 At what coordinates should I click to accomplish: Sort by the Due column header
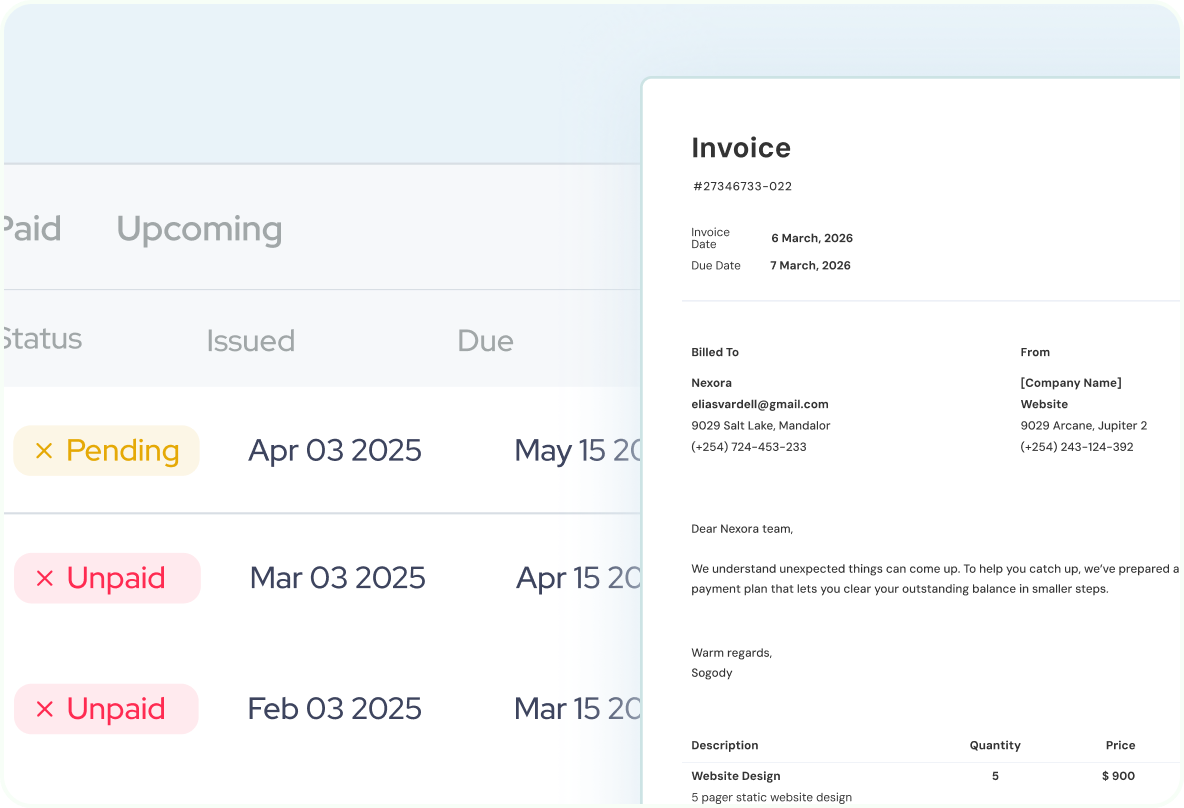485,341
